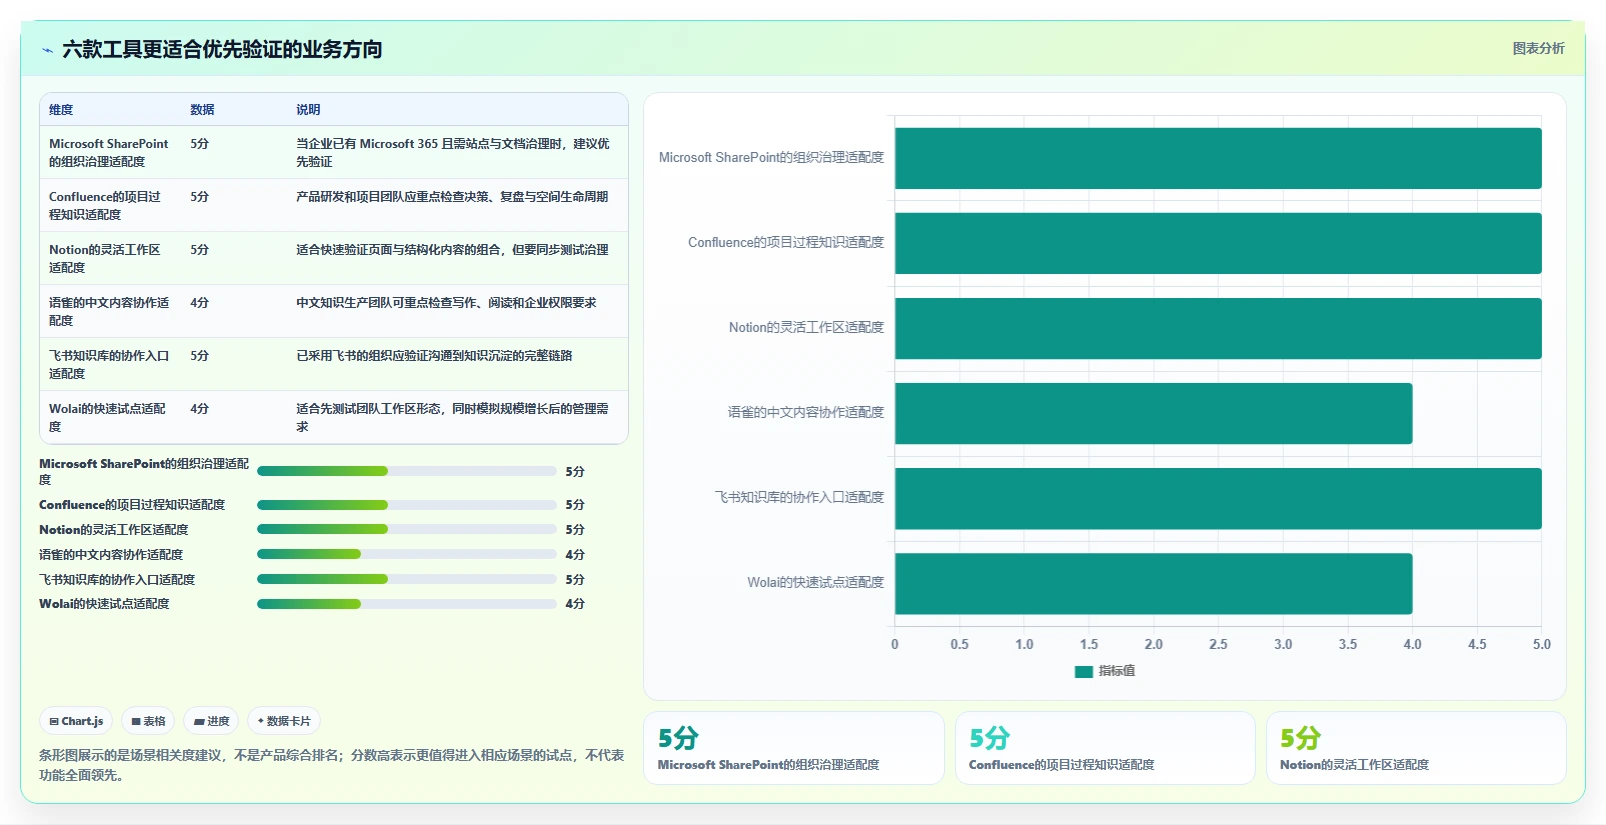Click the 5.0 tick on the x-axis

pos(1541,645)
